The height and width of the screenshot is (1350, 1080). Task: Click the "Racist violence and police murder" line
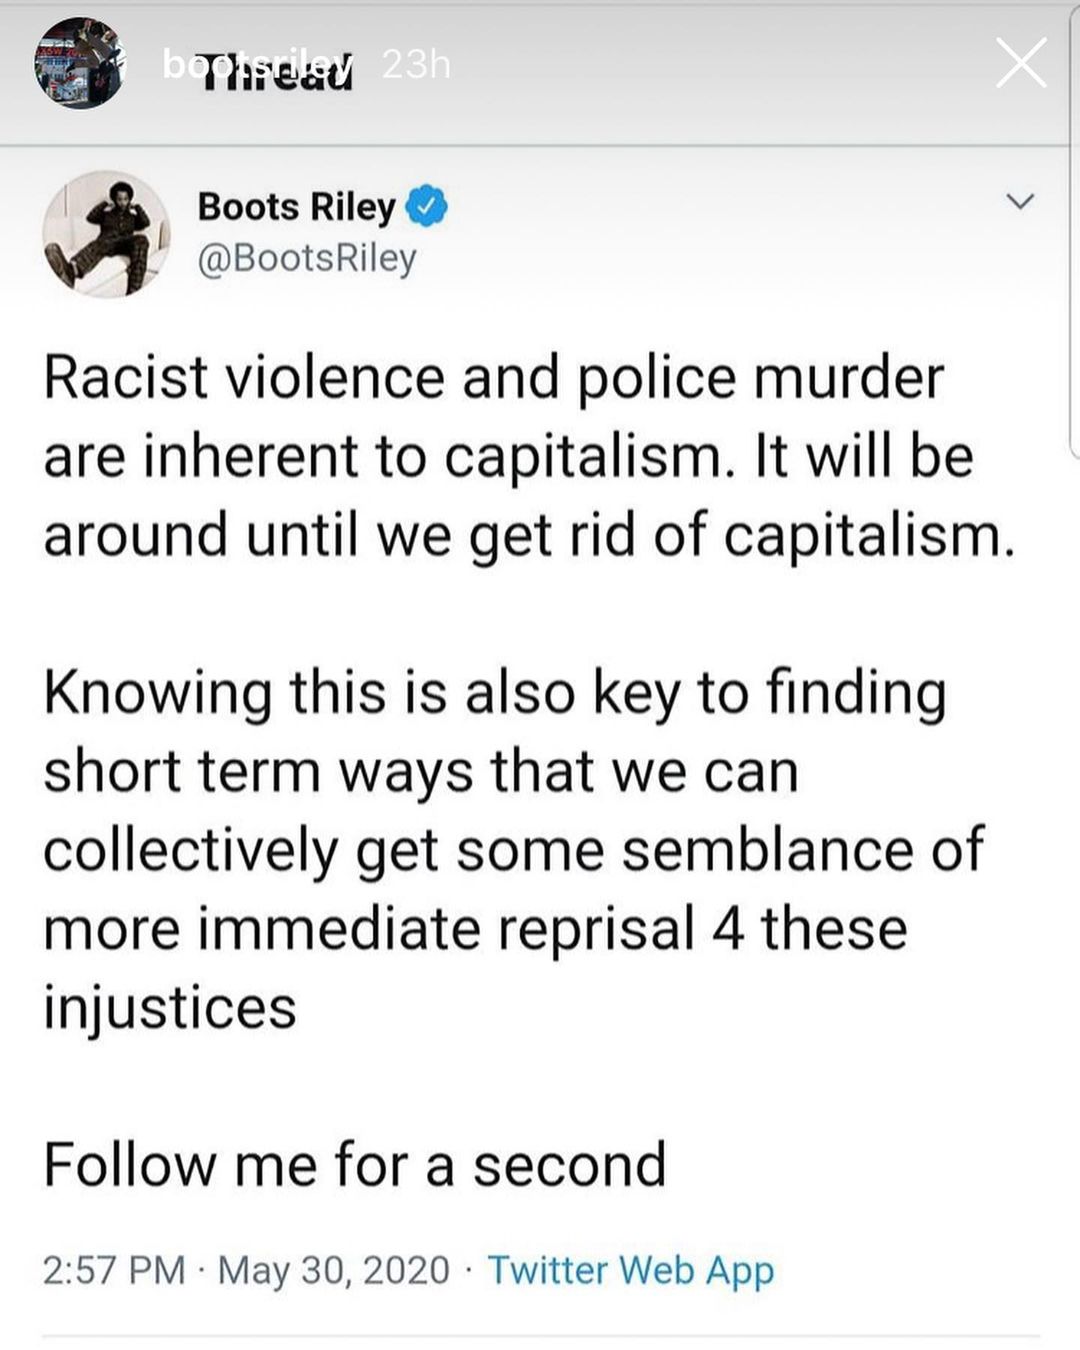pos(493,378)
